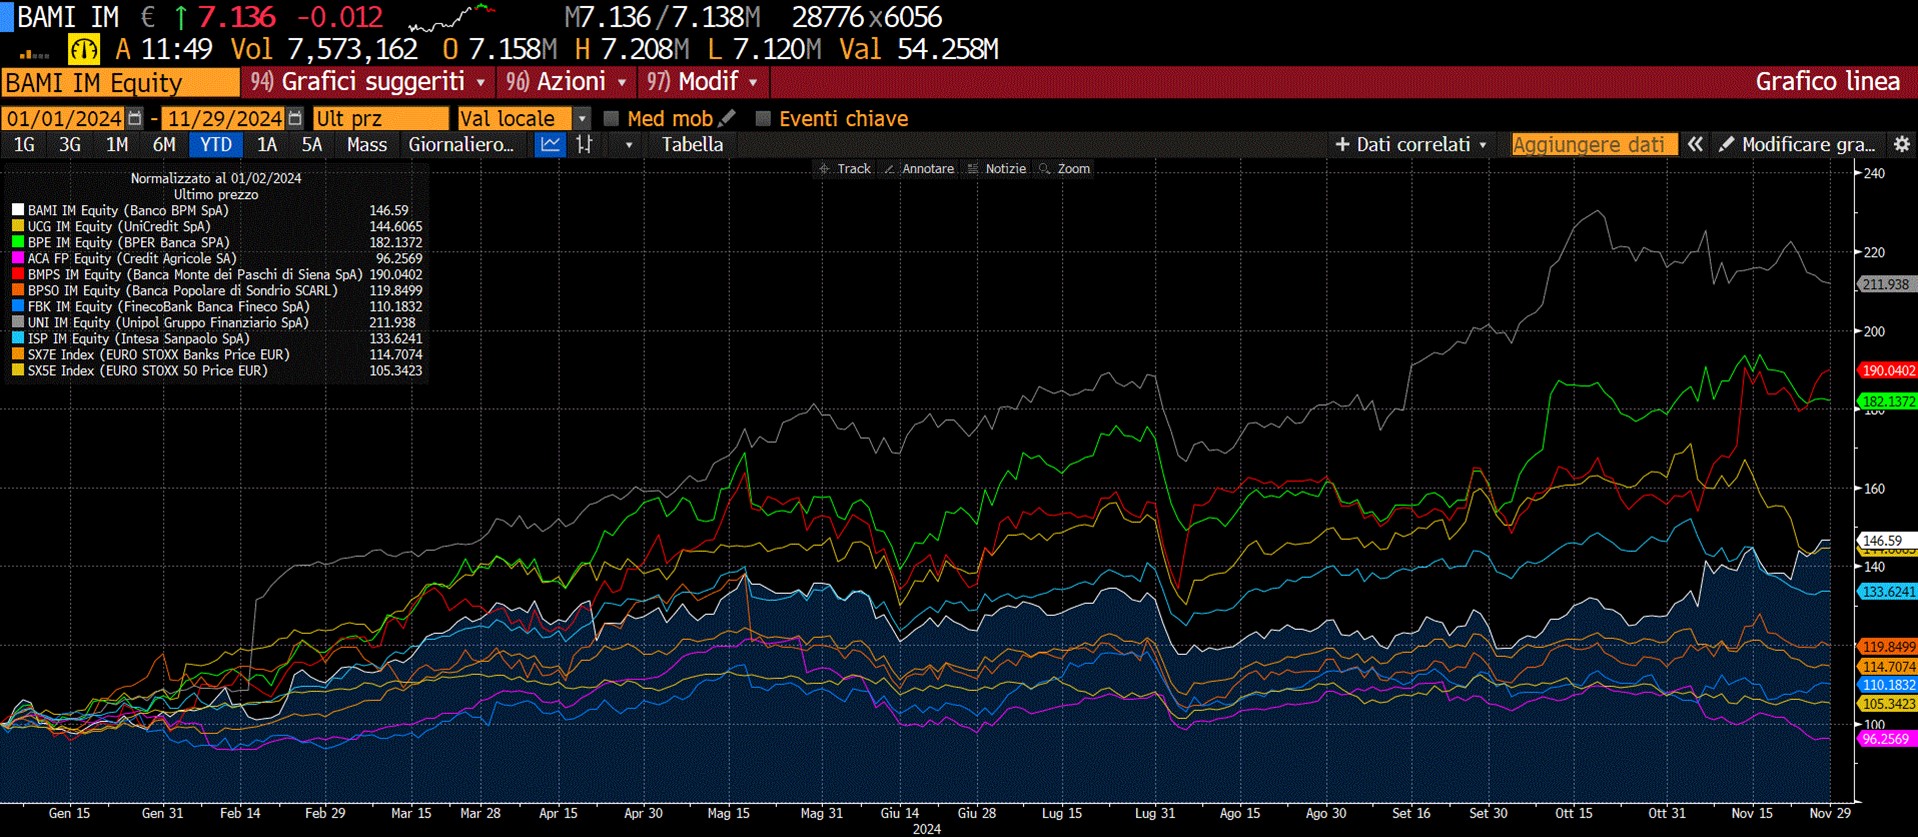This screenshot has height=837, width=1918.
Task: Click the green BPE IM Equity legend swatch
Action: click(17, 242)
